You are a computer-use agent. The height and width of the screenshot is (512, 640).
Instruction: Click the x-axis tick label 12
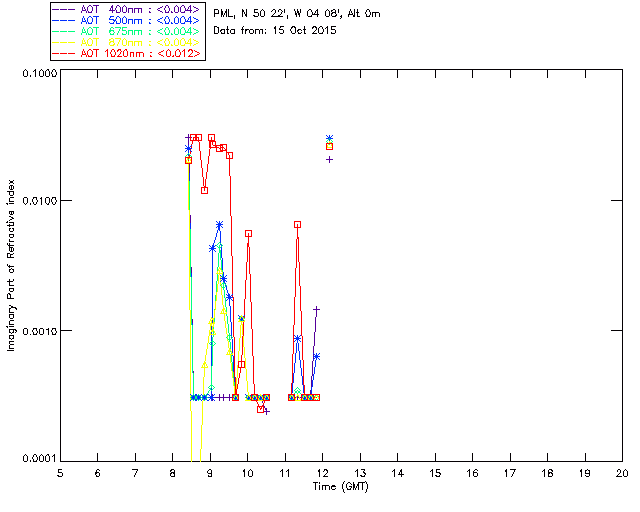[x=322, y=473]
